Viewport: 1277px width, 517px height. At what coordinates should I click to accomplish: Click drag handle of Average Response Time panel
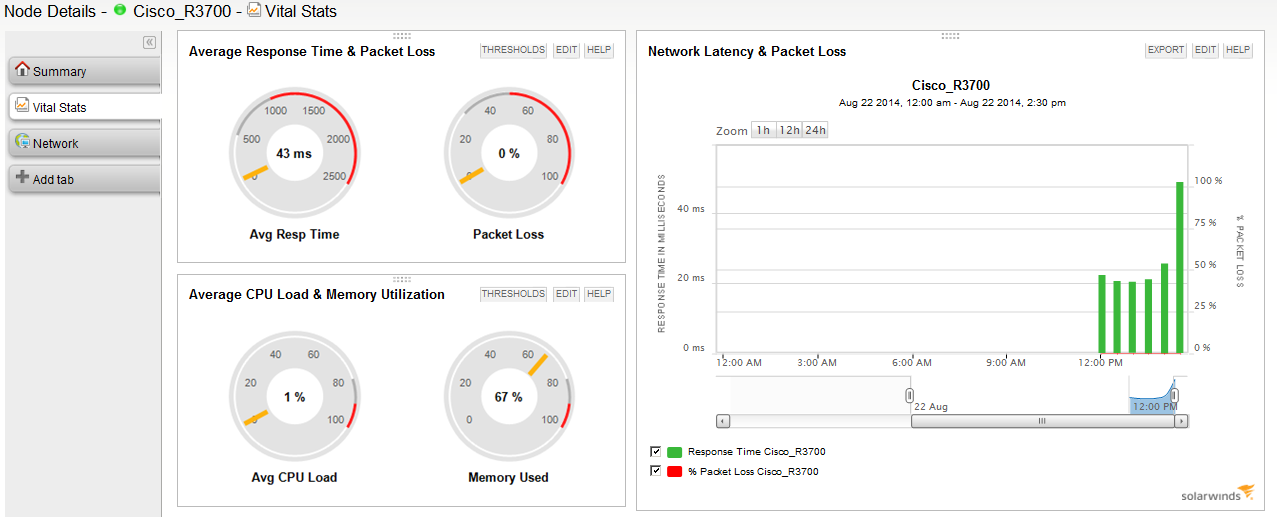[x=402, y=36]
